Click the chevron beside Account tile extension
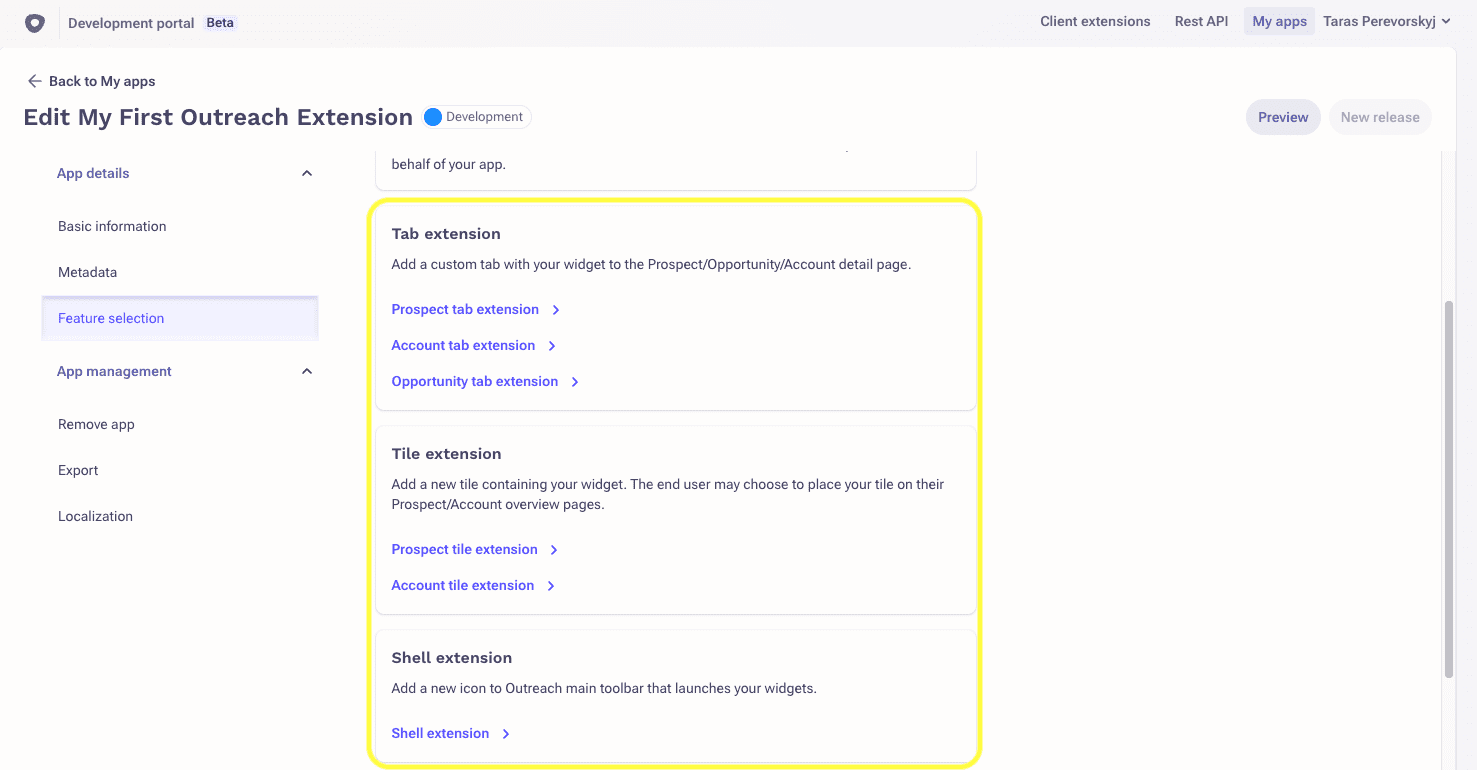This screenshot has height=770, width=1477. (x=551, y=585)
